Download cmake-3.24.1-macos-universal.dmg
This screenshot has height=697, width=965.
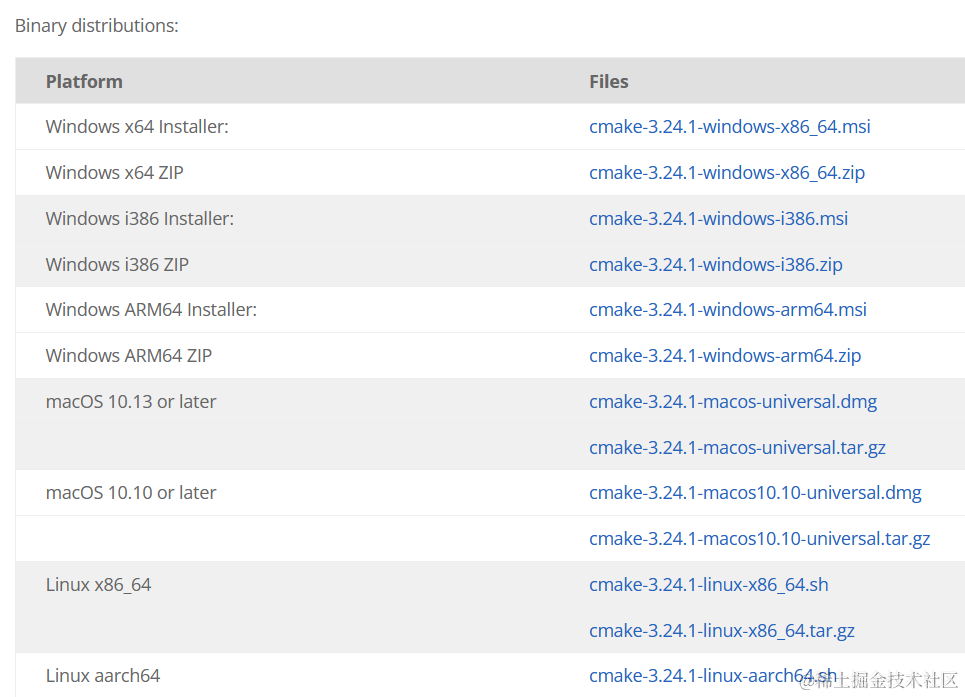[x=732, y=402]
